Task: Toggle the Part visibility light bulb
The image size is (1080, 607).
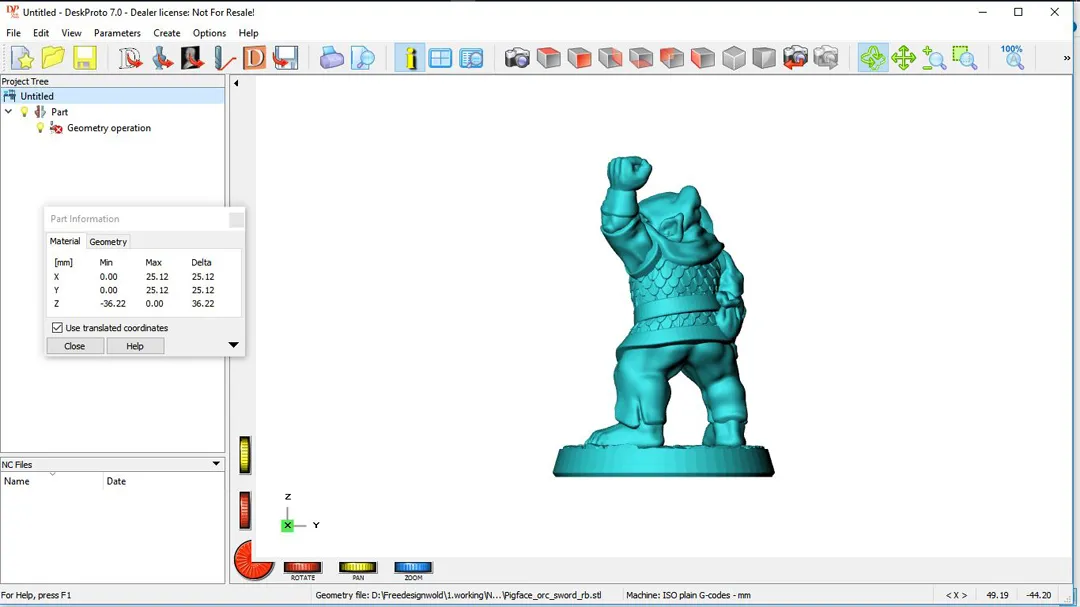Action: click(25, 112)
